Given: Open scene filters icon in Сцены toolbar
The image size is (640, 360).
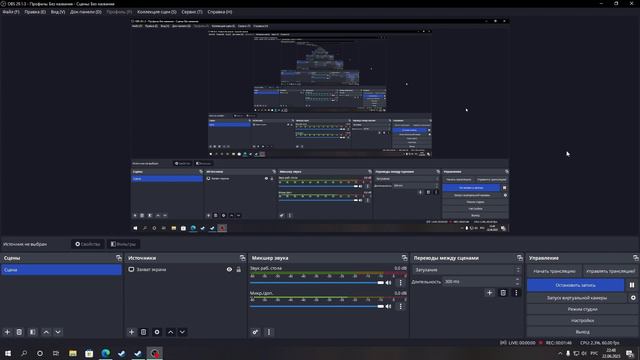Looking at the screenshot, I should (33, 332).
